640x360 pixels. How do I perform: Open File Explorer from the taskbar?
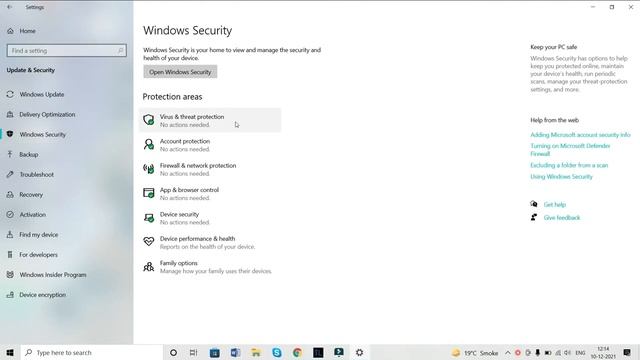coord(256,352)
